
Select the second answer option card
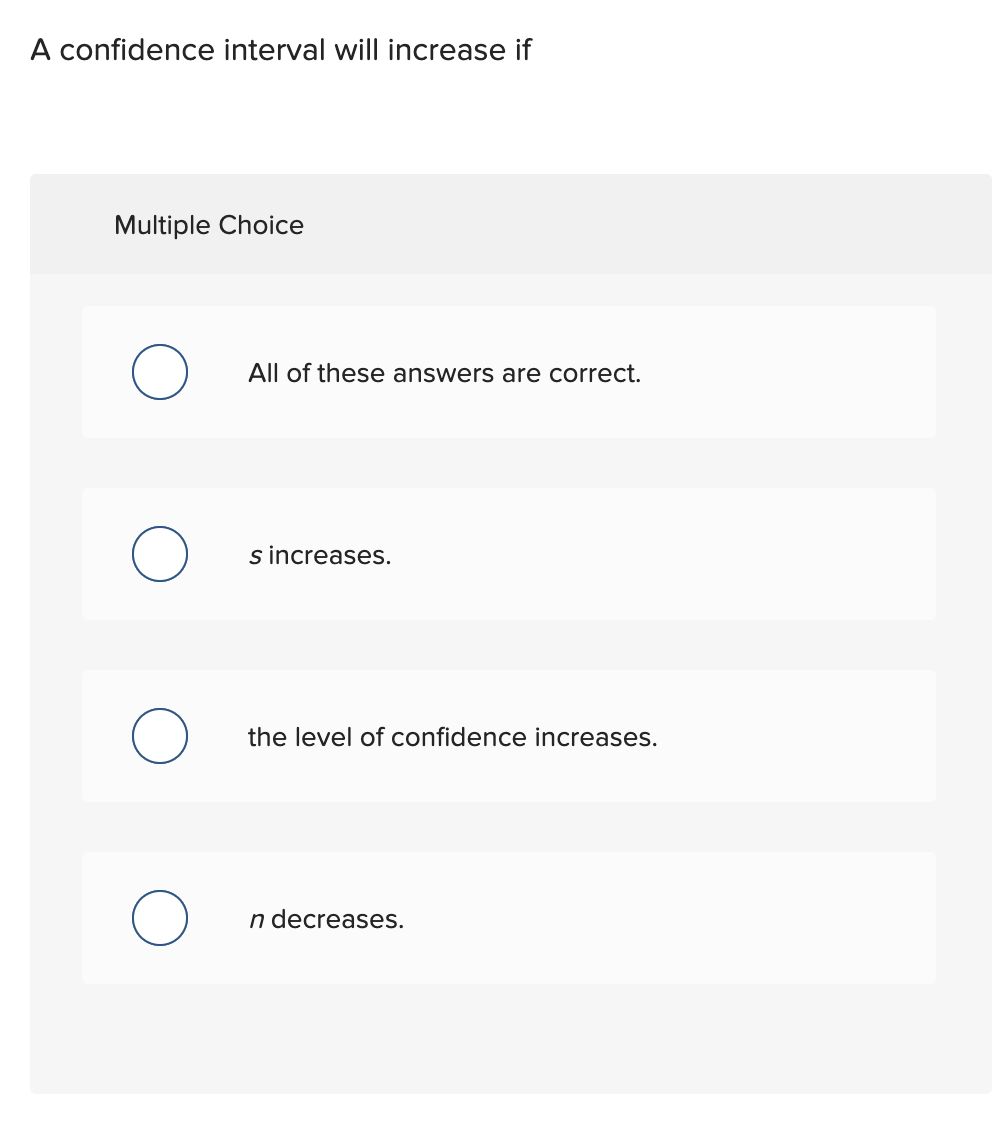coord(508,553)
